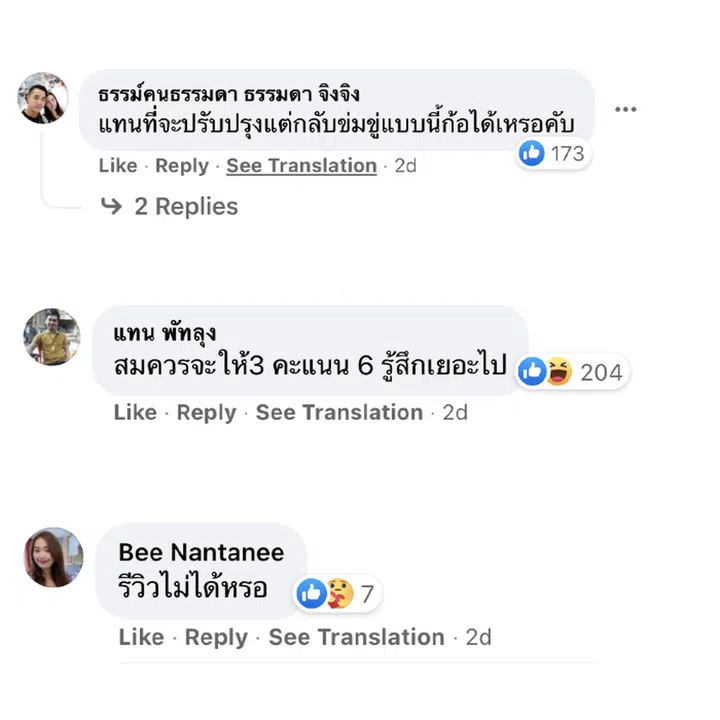See Translation for Bee Nantanee's comment

click(x=356, y=637)
